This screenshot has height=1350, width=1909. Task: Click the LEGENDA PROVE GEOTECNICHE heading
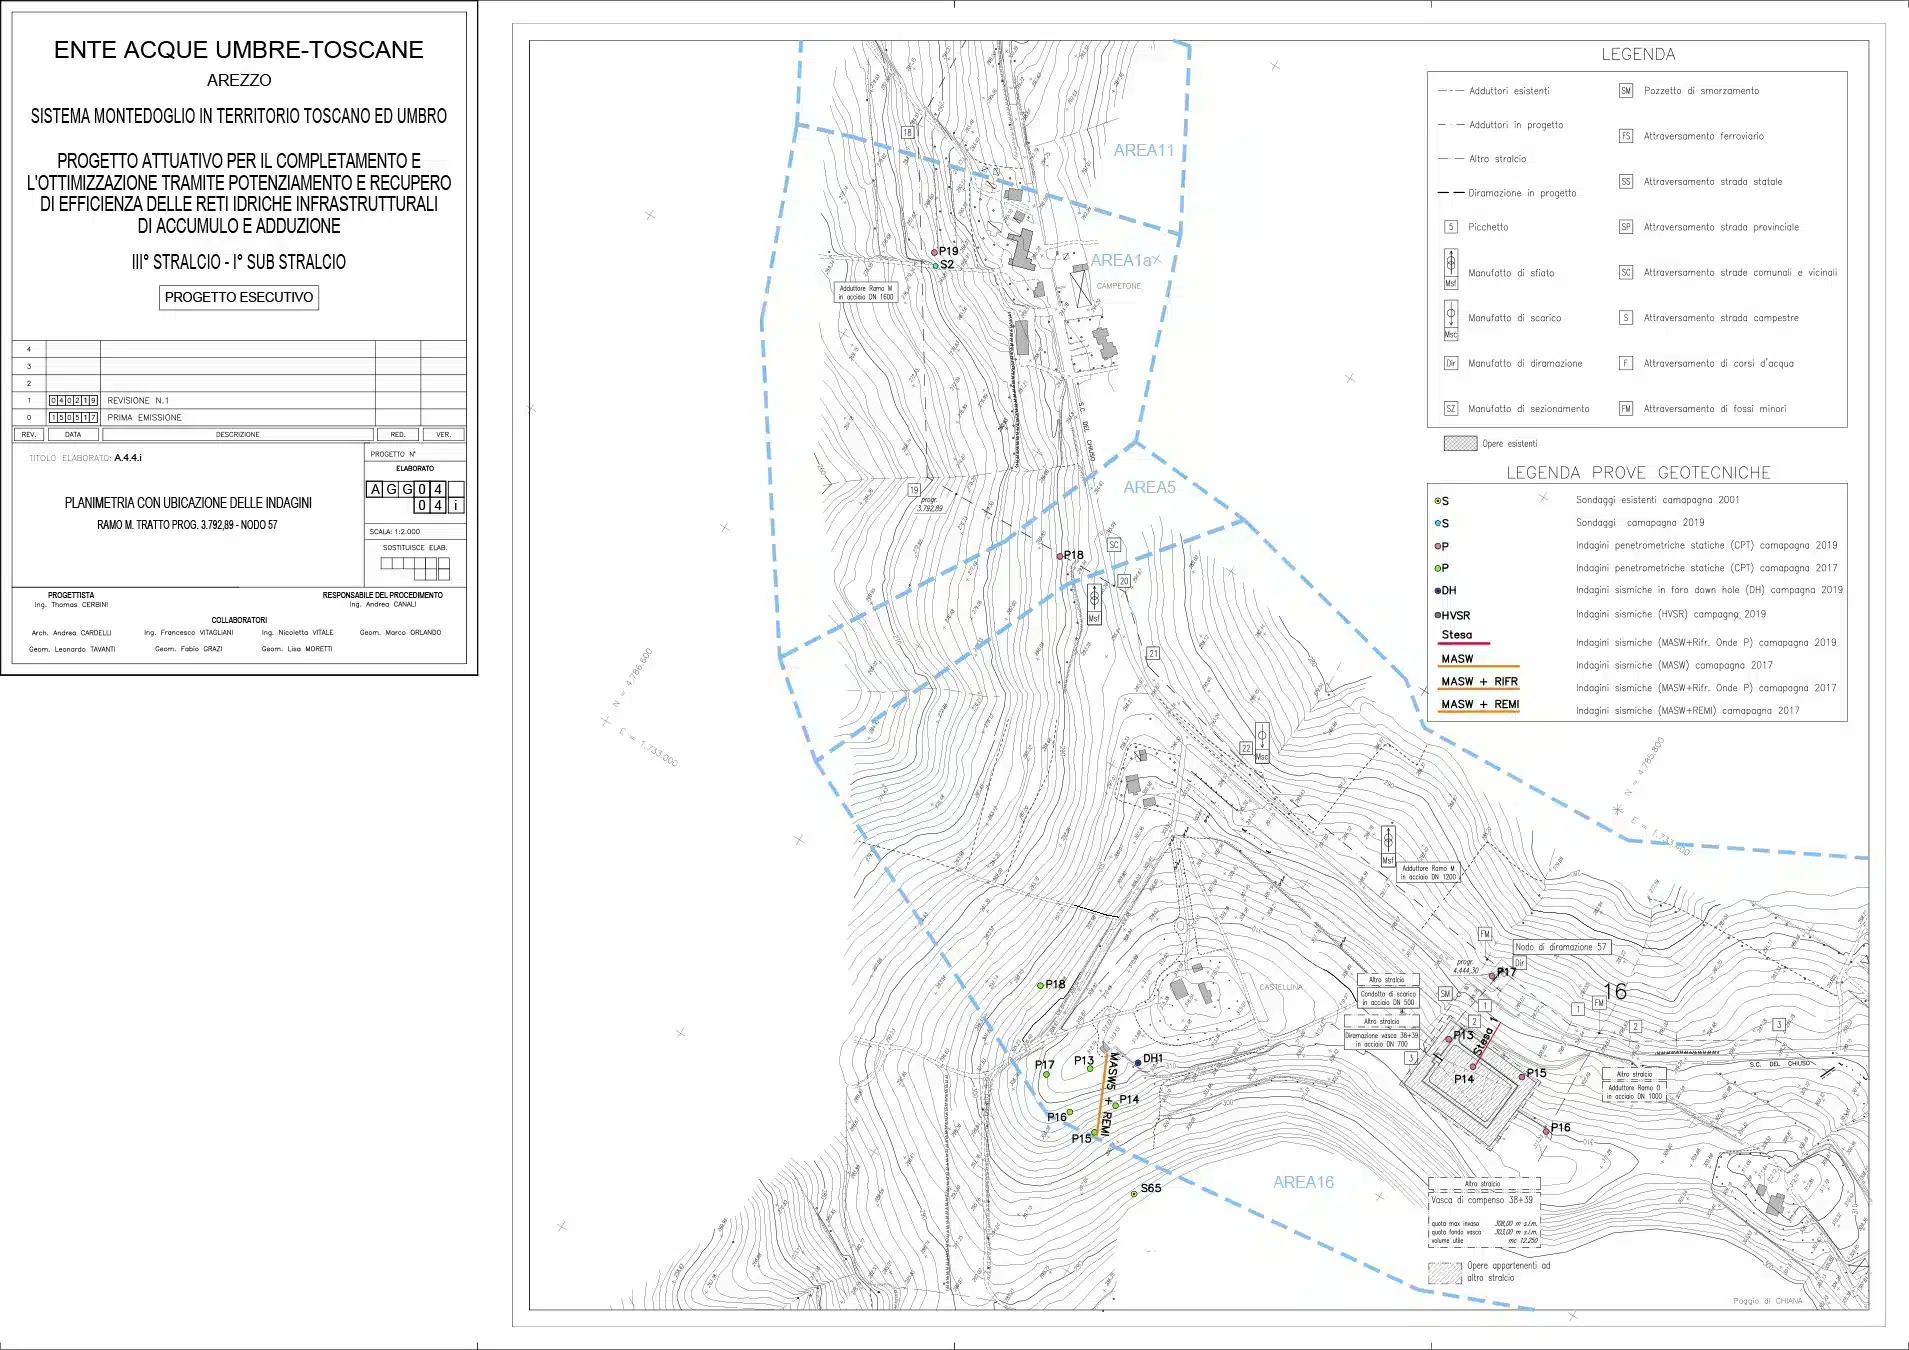[1638, 473]
